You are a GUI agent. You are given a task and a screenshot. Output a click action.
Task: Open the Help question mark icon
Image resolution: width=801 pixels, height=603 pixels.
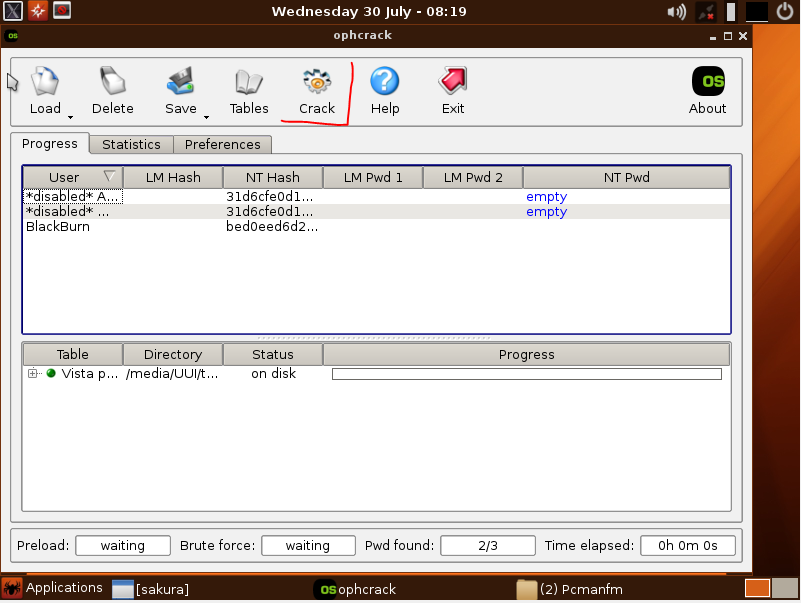coord(385,81)
